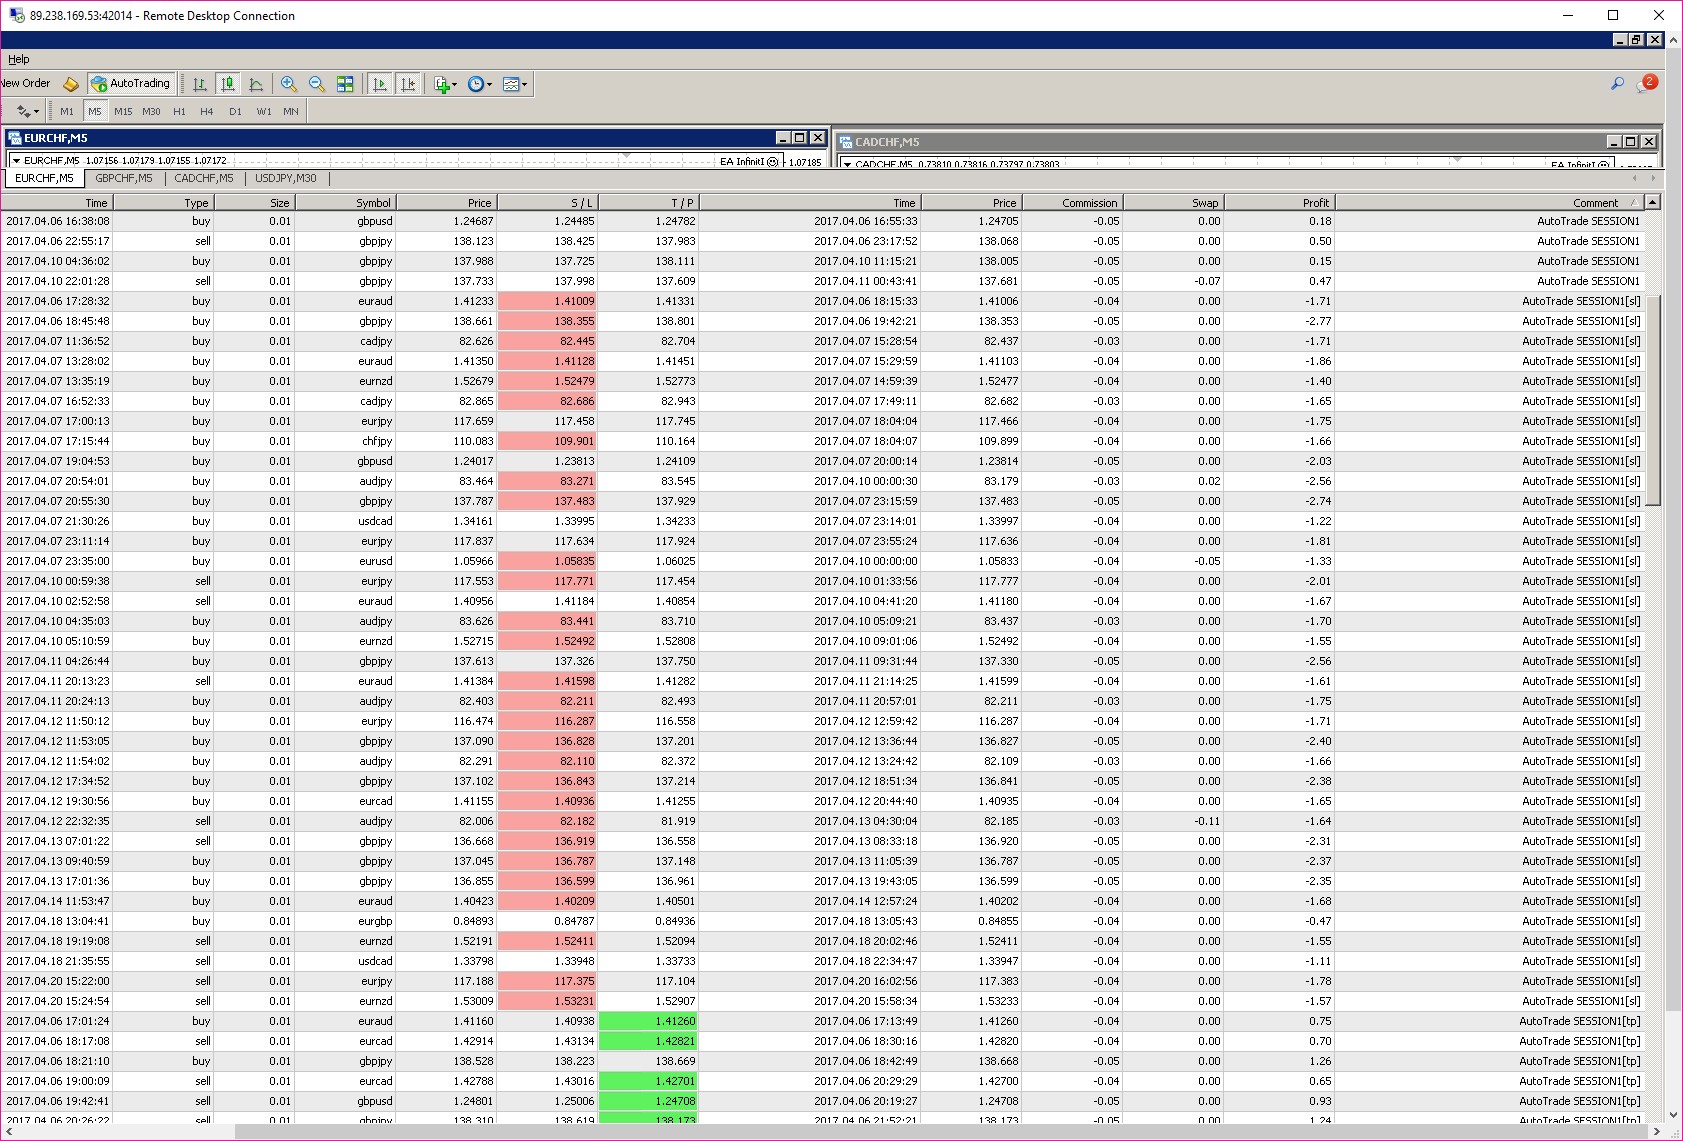Click the outer window scroll-down arrow

1674,1115
